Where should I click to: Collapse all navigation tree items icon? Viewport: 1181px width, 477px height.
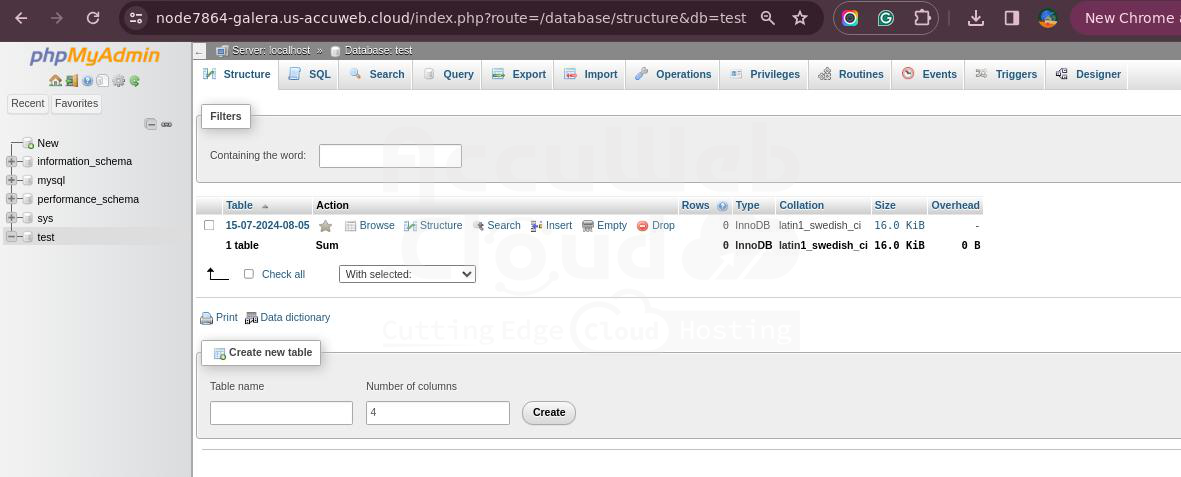click(151, 124)
